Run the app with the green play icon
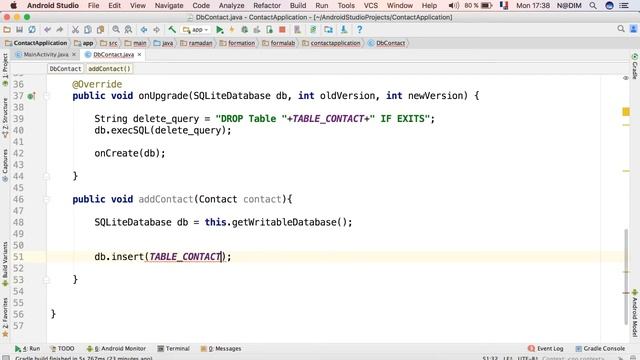This screenshot has width=640, height=360. coord(220,29)
